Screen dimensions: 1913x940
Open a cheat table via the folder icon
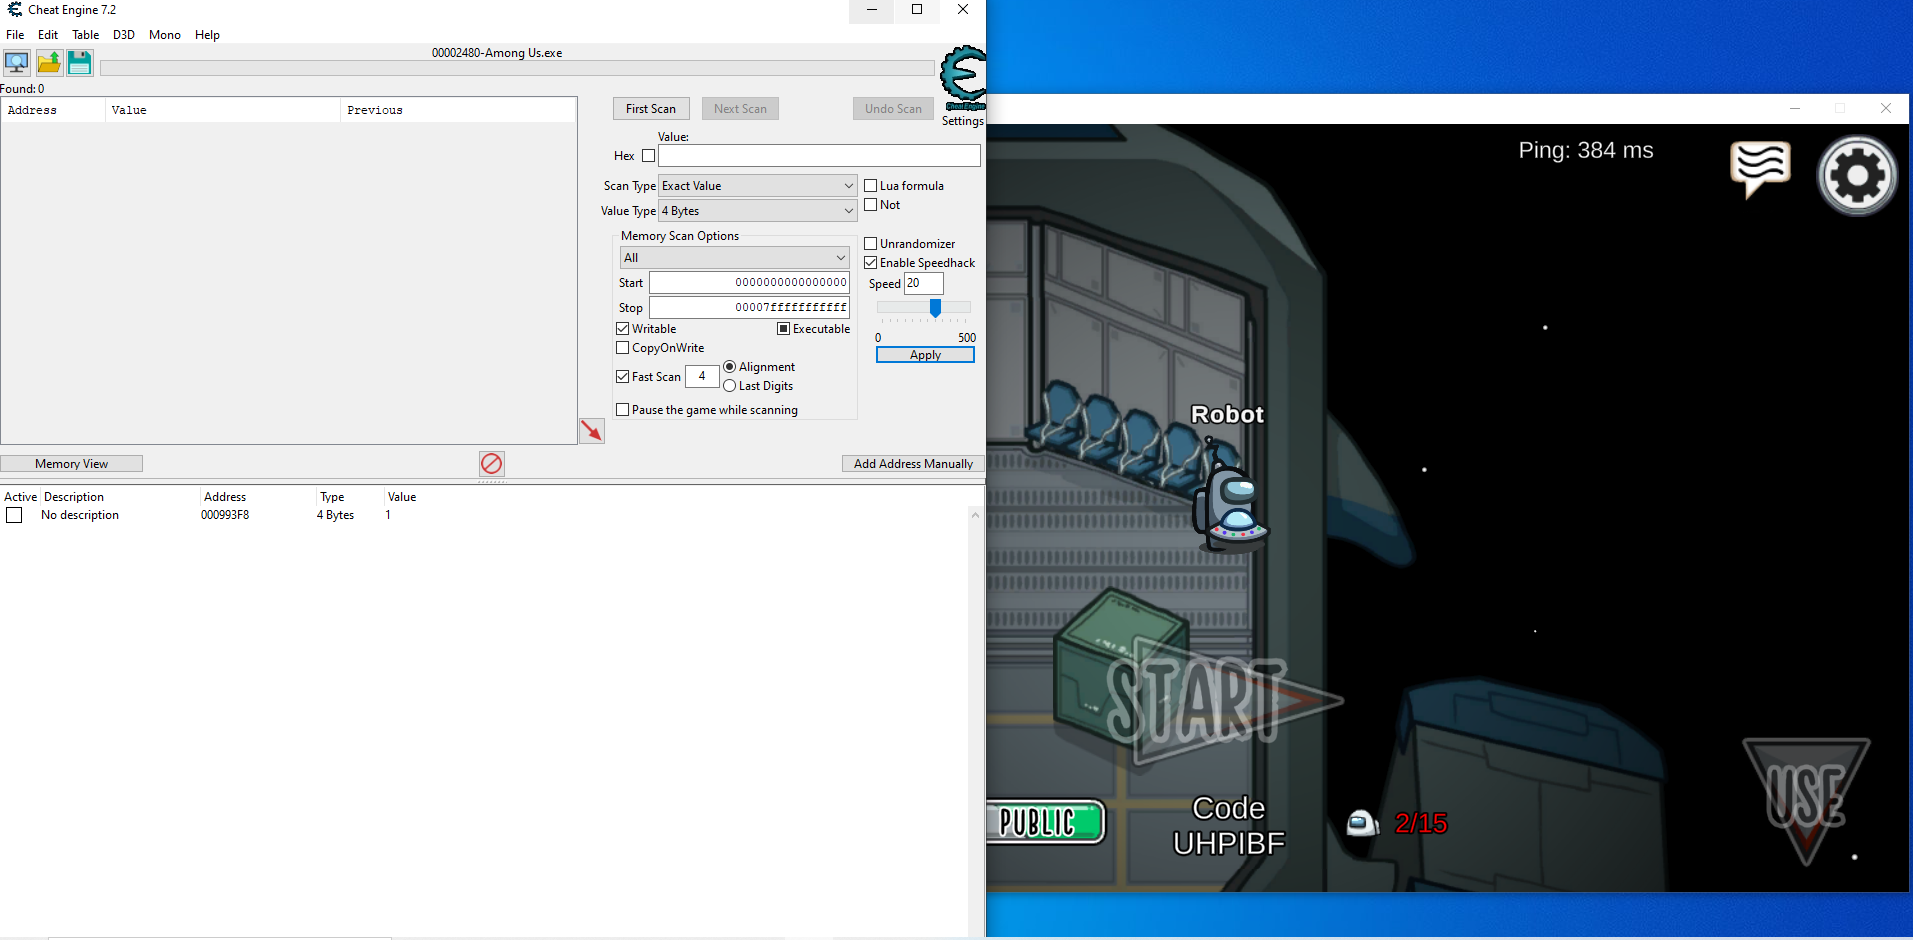tap(48, 62)
